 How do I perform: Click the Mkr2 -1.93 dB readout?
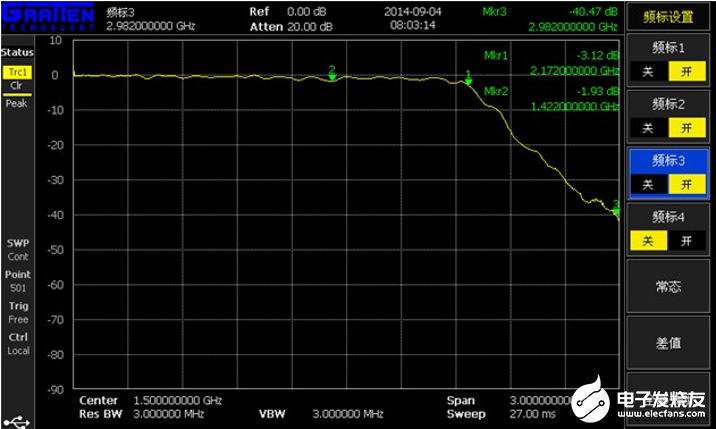coord(551,91)
